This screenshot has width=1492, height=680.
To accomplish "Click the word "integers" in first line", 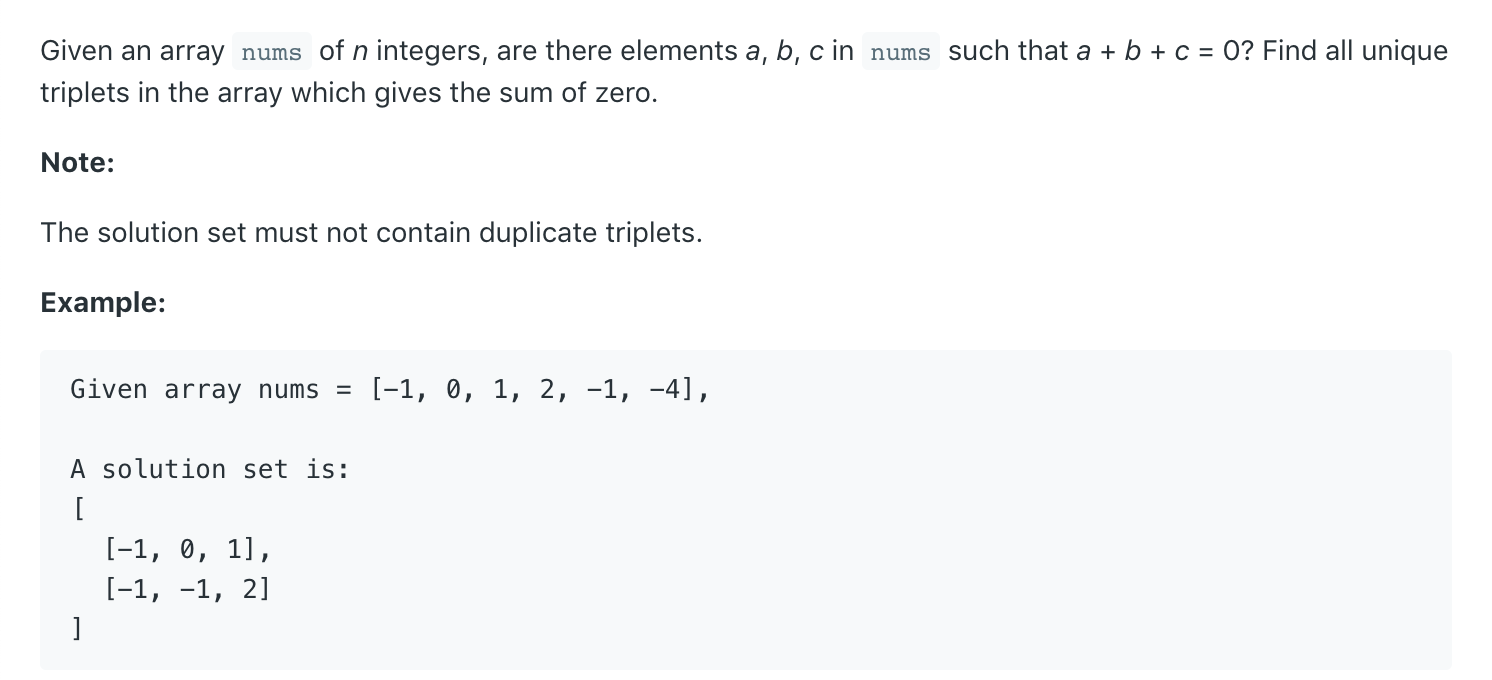I will coord(430,52).
